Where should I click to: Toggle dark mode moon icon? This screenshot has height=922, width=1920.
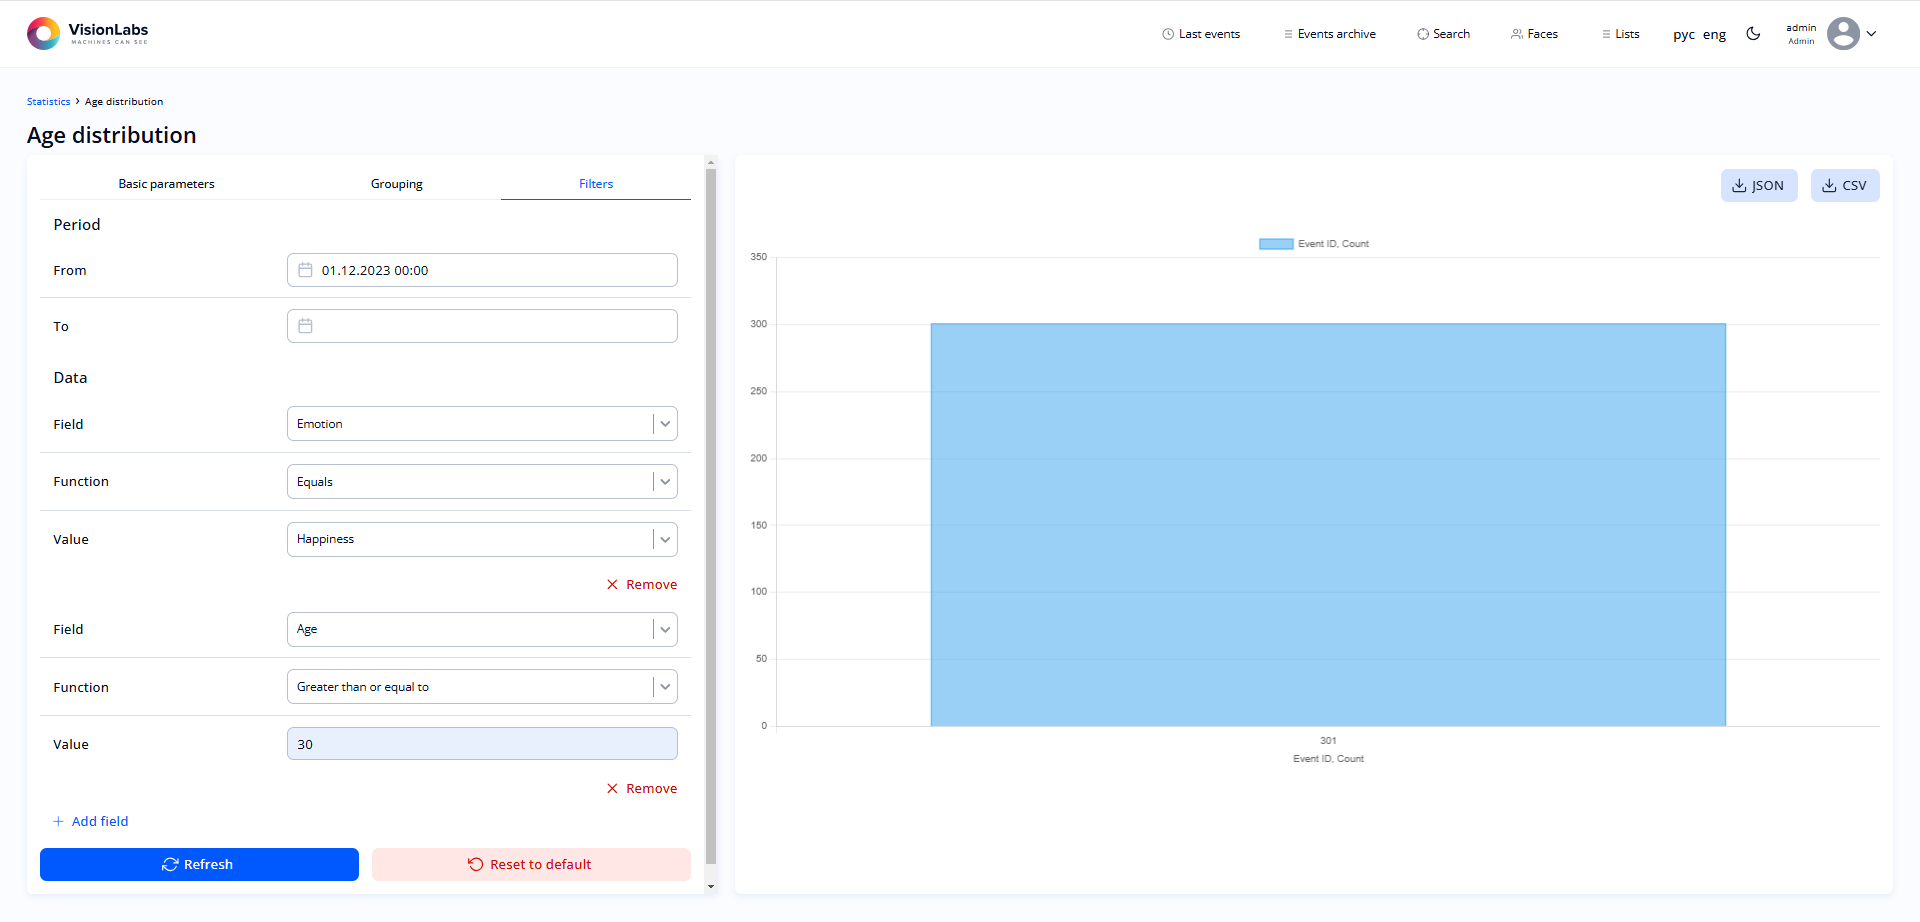pyautogui.click(x=1753, y=34)
